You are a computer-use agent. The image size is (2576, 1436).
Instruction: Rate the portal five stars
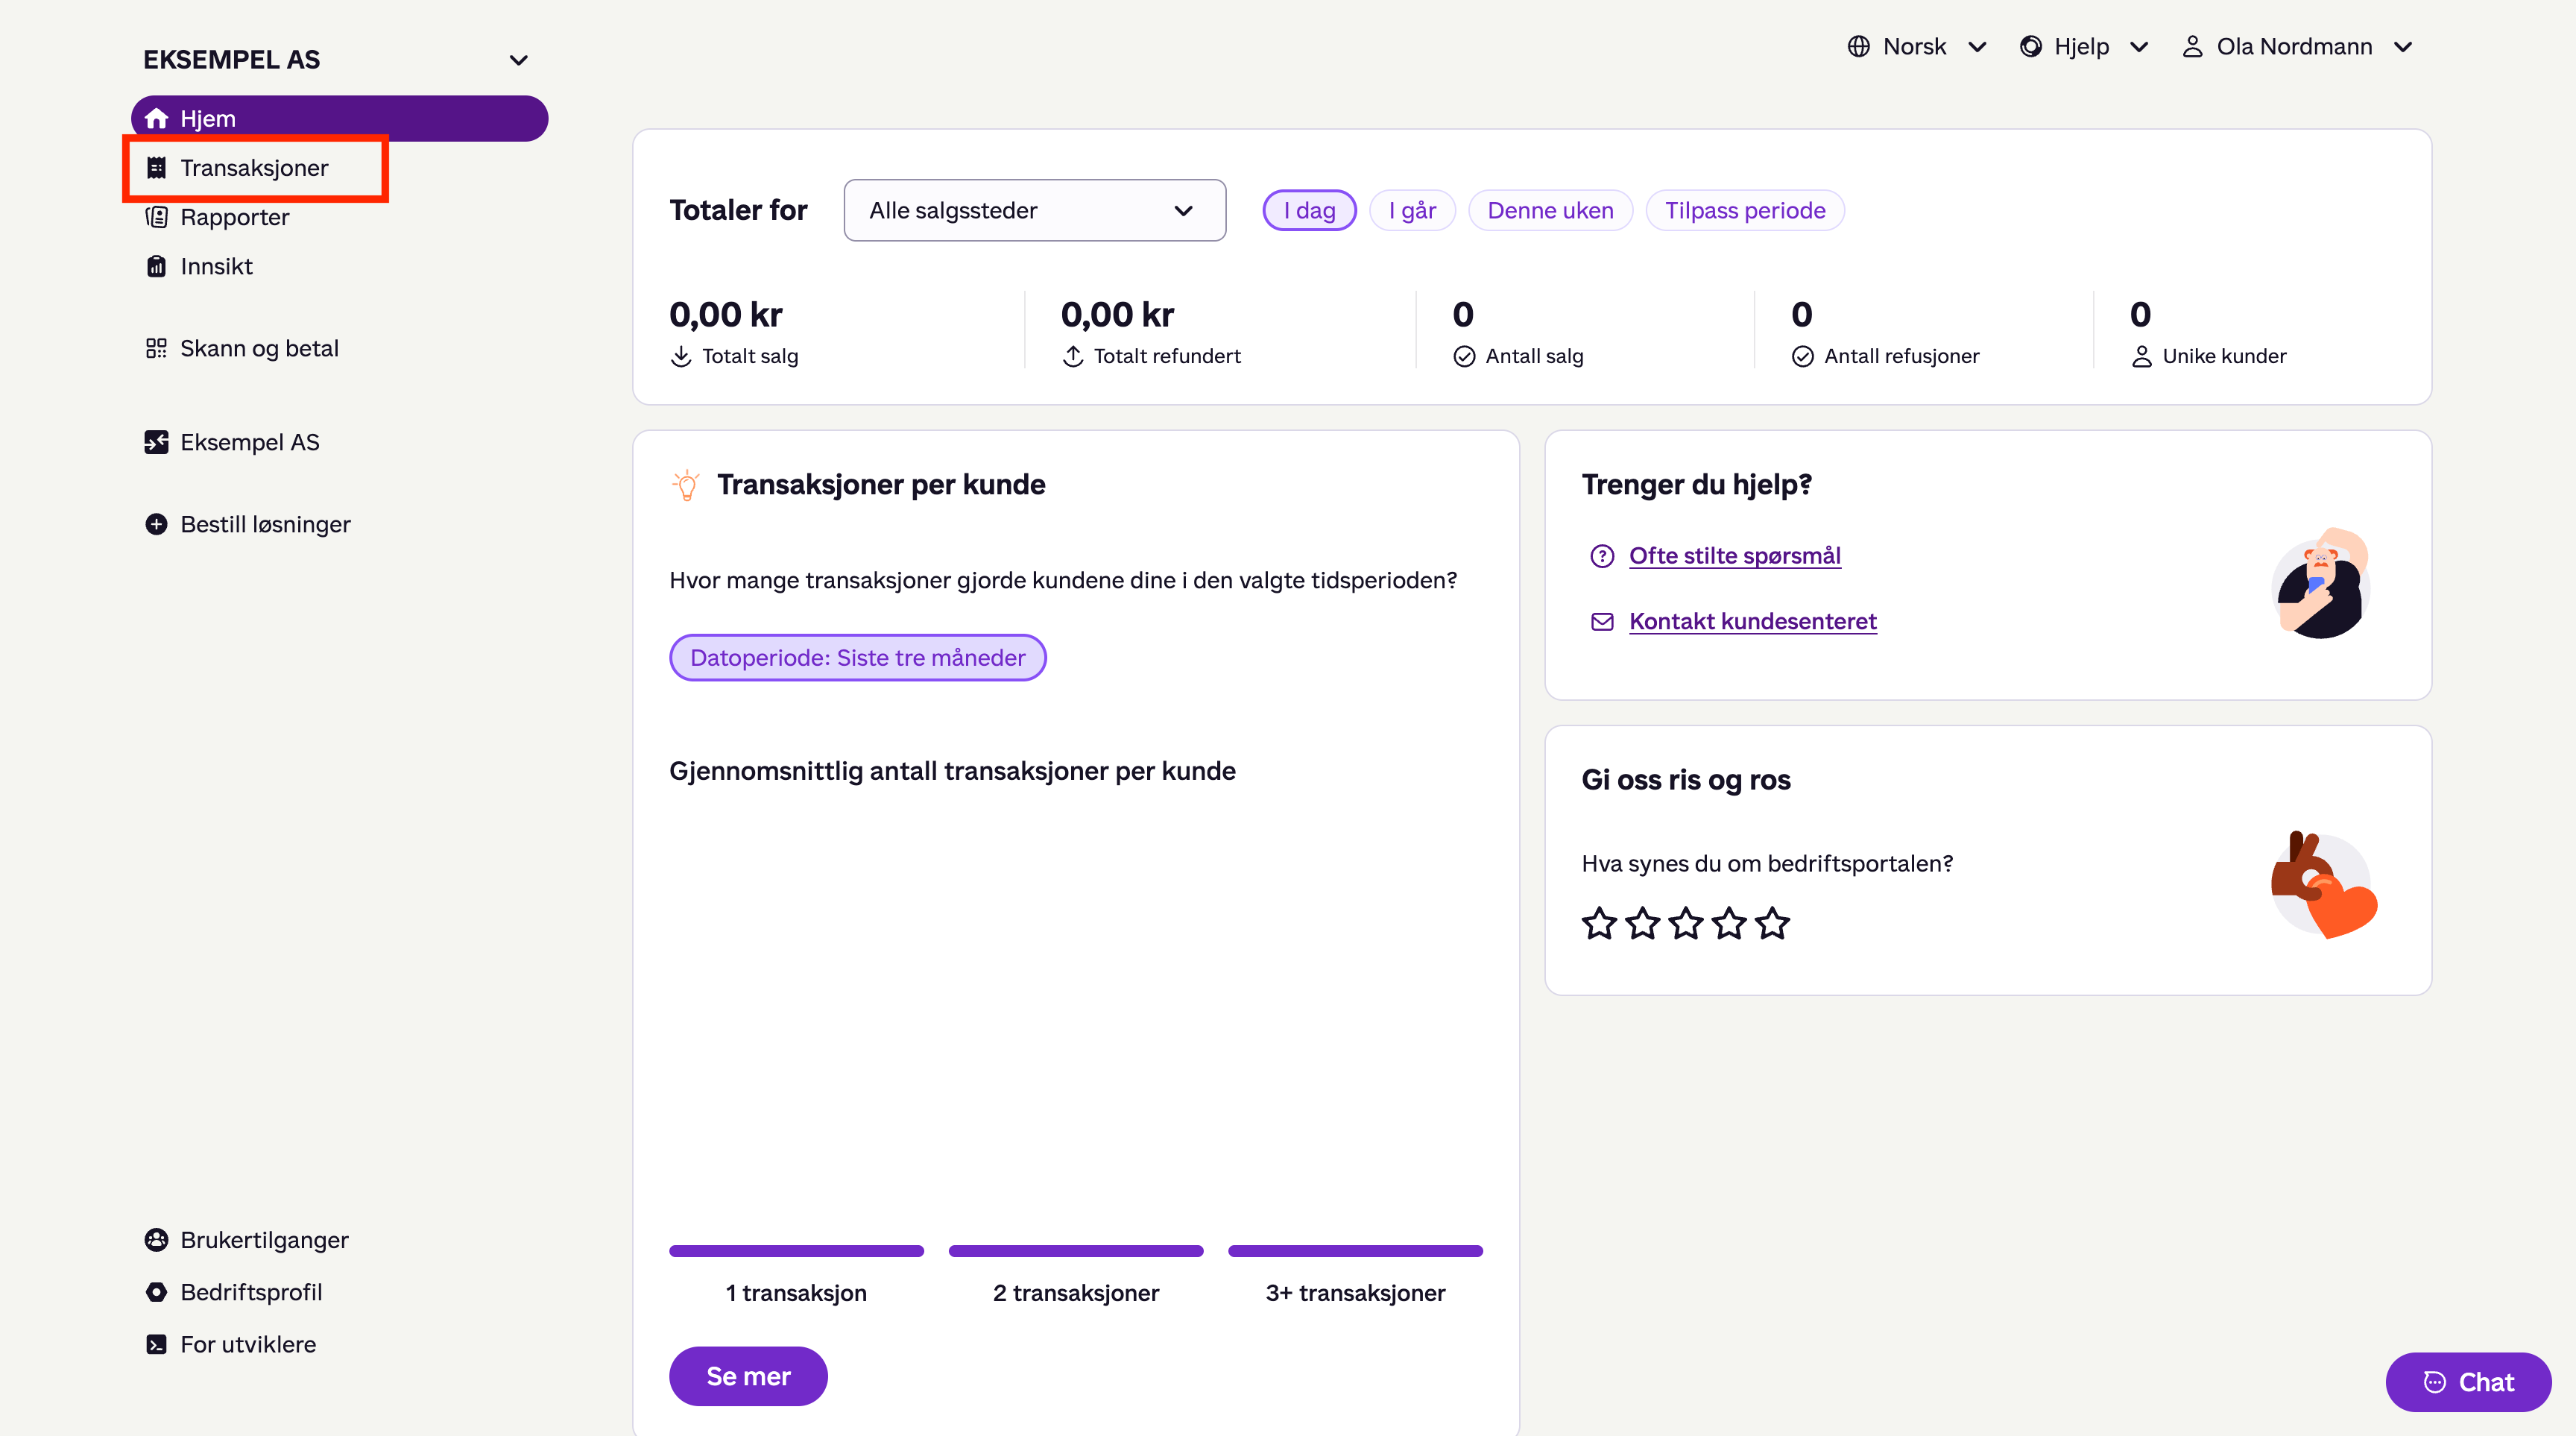[1773, 923]
